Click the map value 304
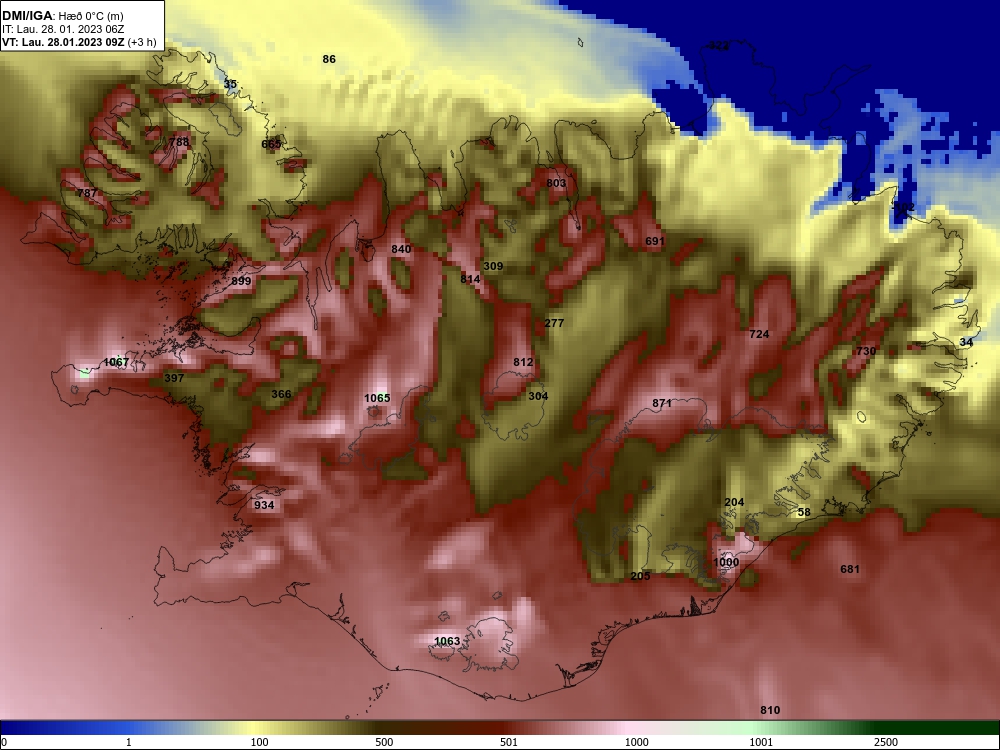Screen dimensions: 1000x750 pyautogui.click(x=538, y=396)
